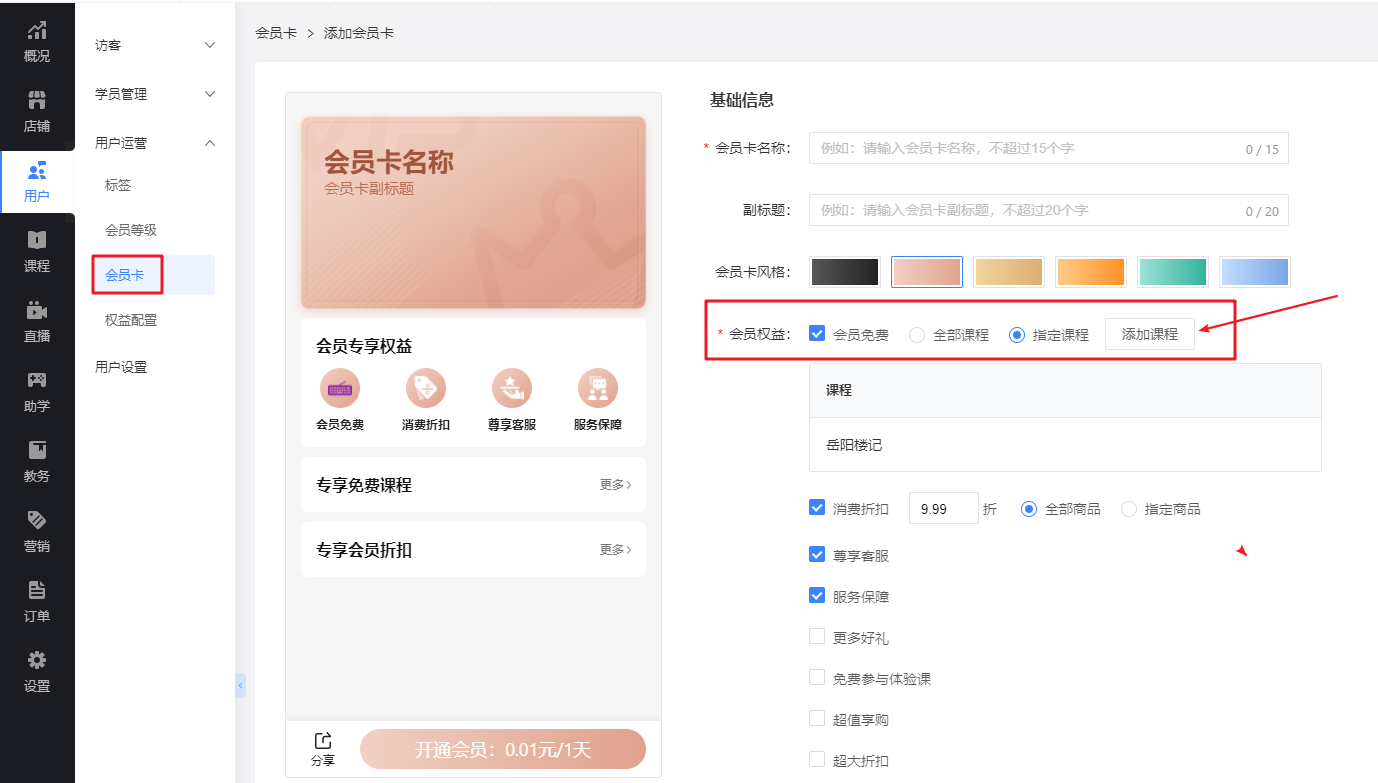This screenshot has height=783, width=1378.
Task: Select the 全部课程 radio button
Action: (x=917, y=335)
